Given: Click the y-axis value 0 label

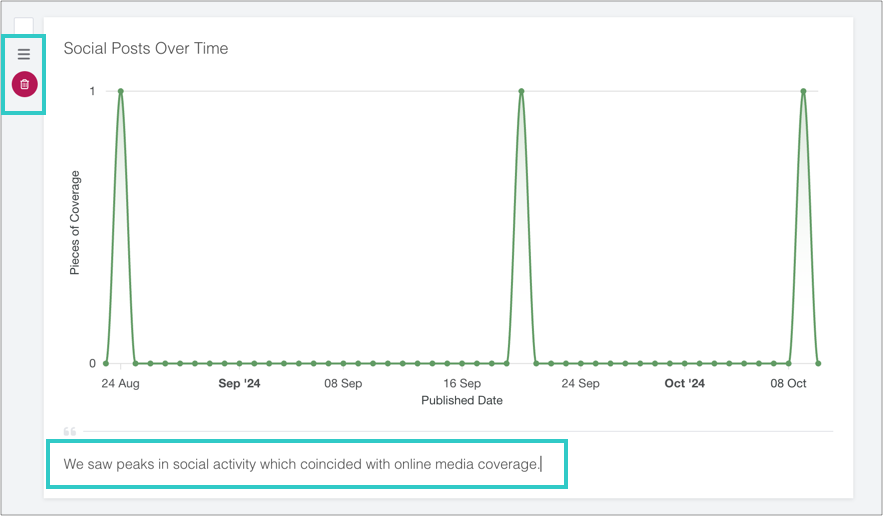Looking at the screenshot, I should pos(93,363).
